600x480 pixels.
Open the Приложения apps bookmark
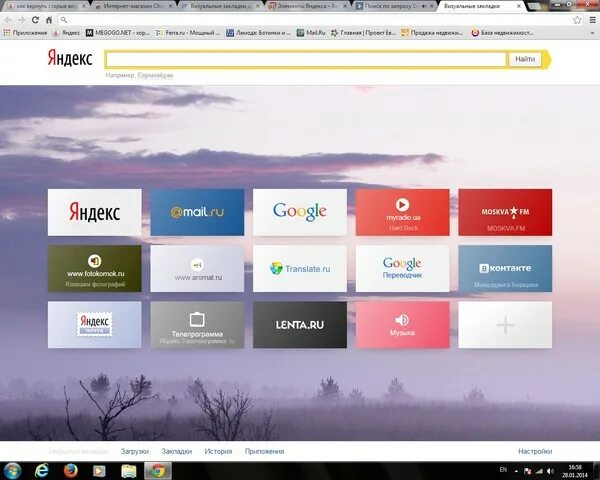click(25, 33)
